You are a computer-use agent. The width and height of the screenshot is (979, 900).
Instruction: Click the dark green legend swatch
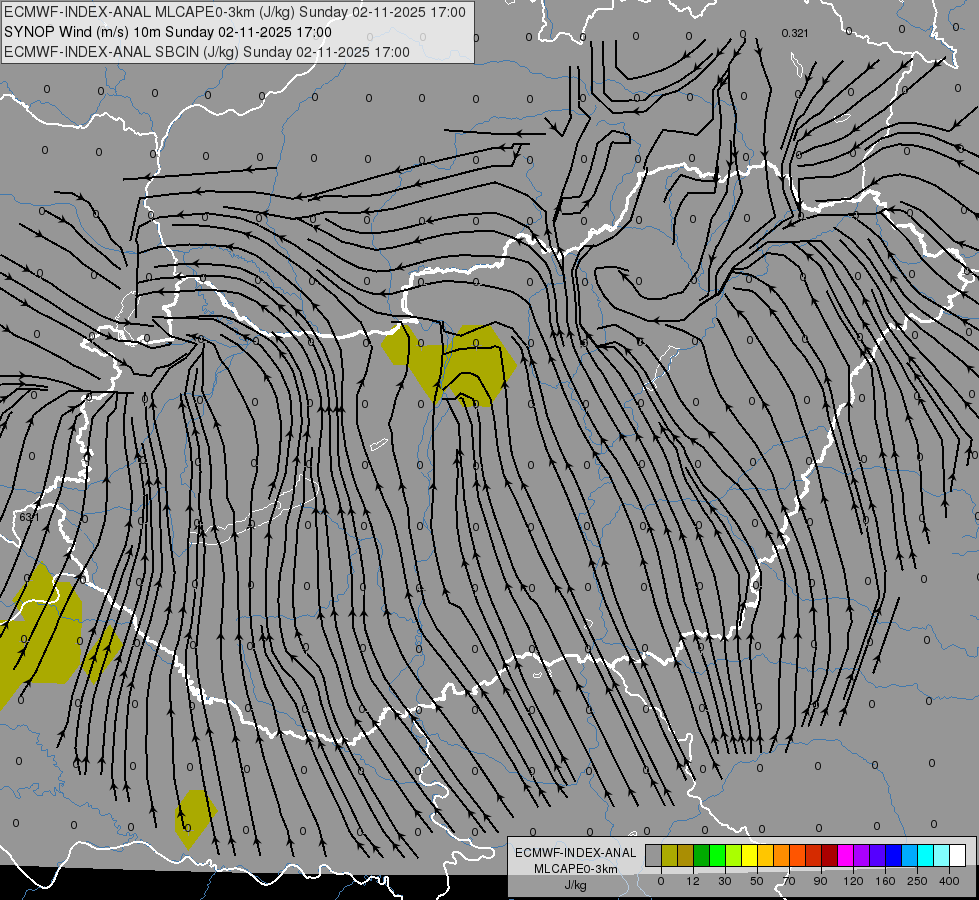pyautogui.click(x=702, y=855)
